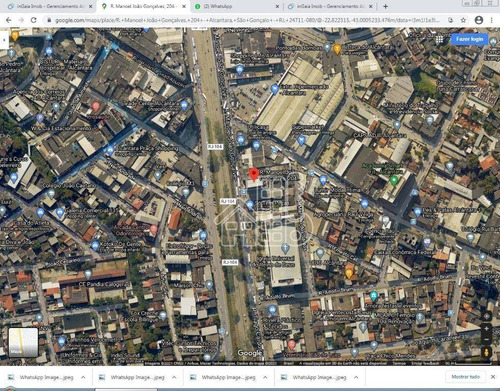Click the my-location target icon
This screenshot has width=500, height=391.
click(486, 316)
